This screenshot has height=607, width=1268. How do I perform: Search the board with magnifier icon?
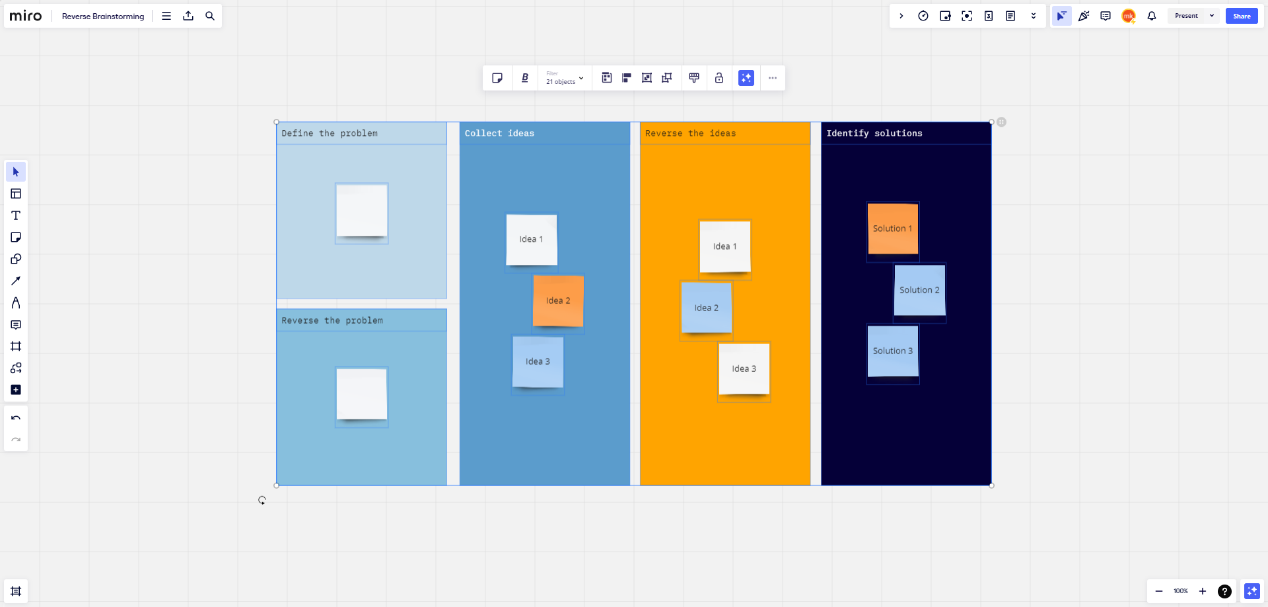[210, 16]
